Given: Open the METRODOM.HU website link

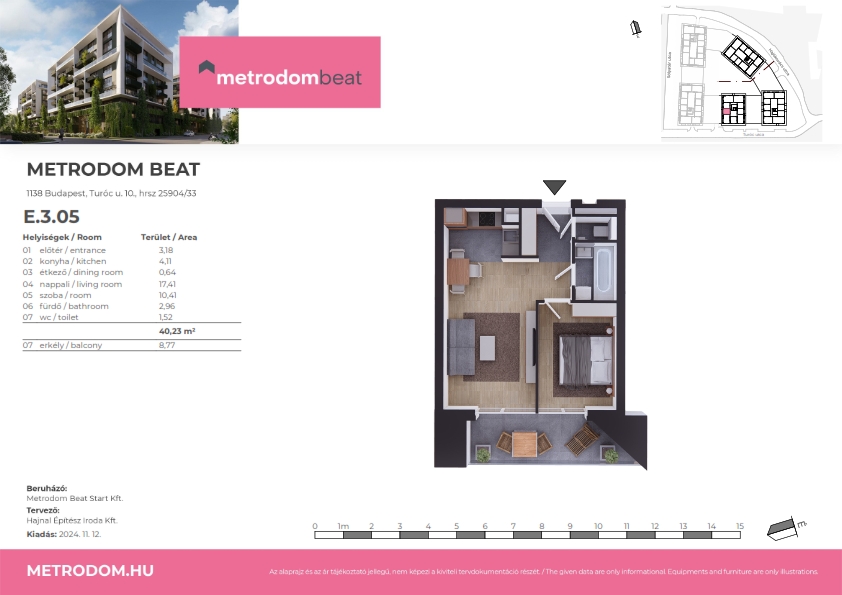Looking at the screenshot, I should pyautogui.click(x=90, y=570).
